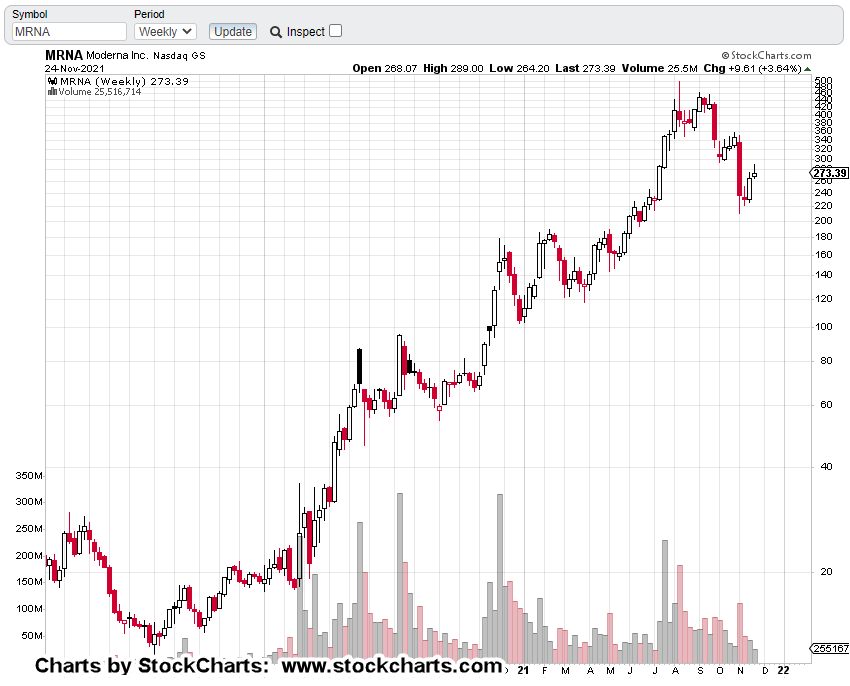This screenshot has height=686, width=850.
Task: Click the Inspect magnifying glass icon
Action: click(276, 32)
